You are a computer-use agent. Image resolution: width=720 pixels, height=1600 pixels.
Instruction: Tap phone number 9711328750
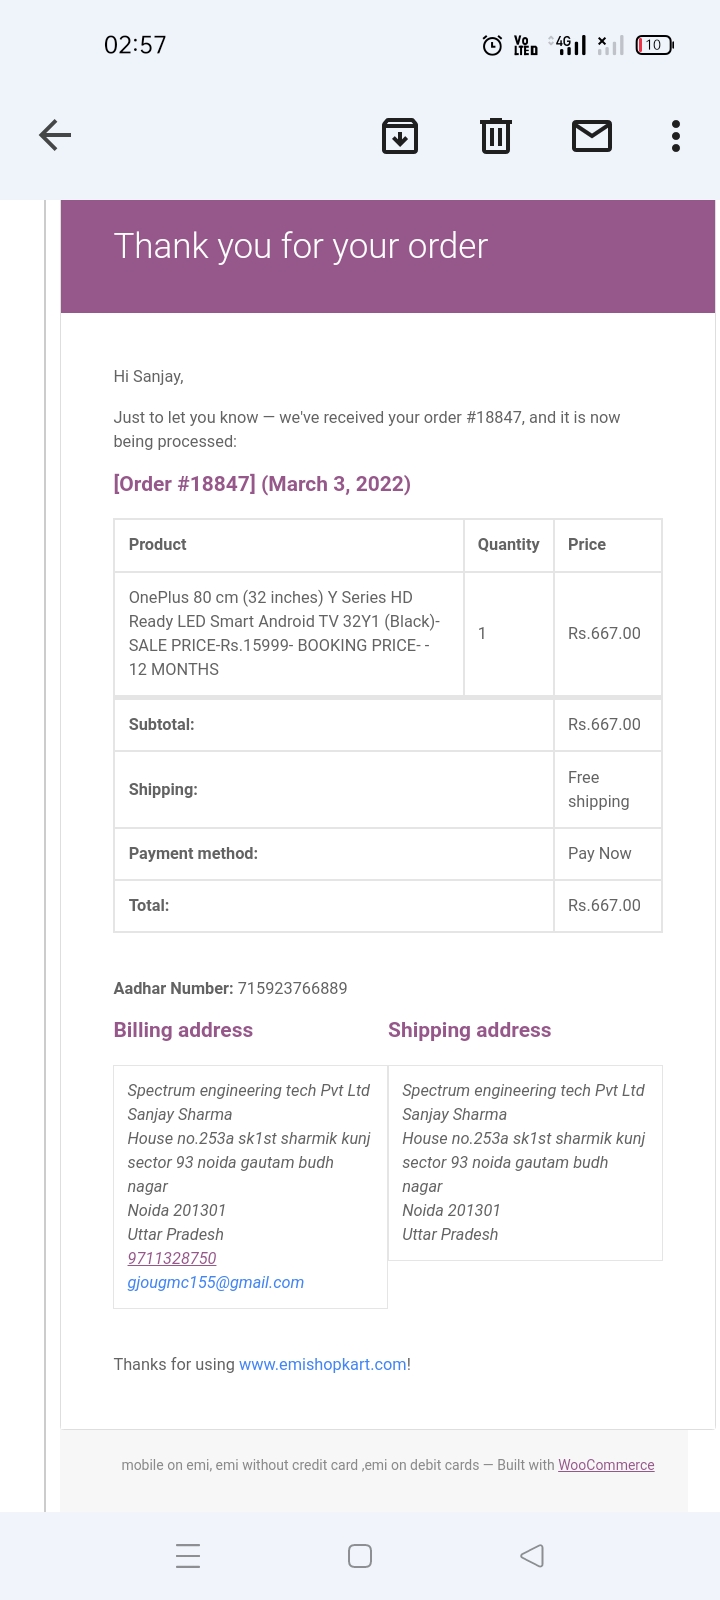pos(172,1258)
